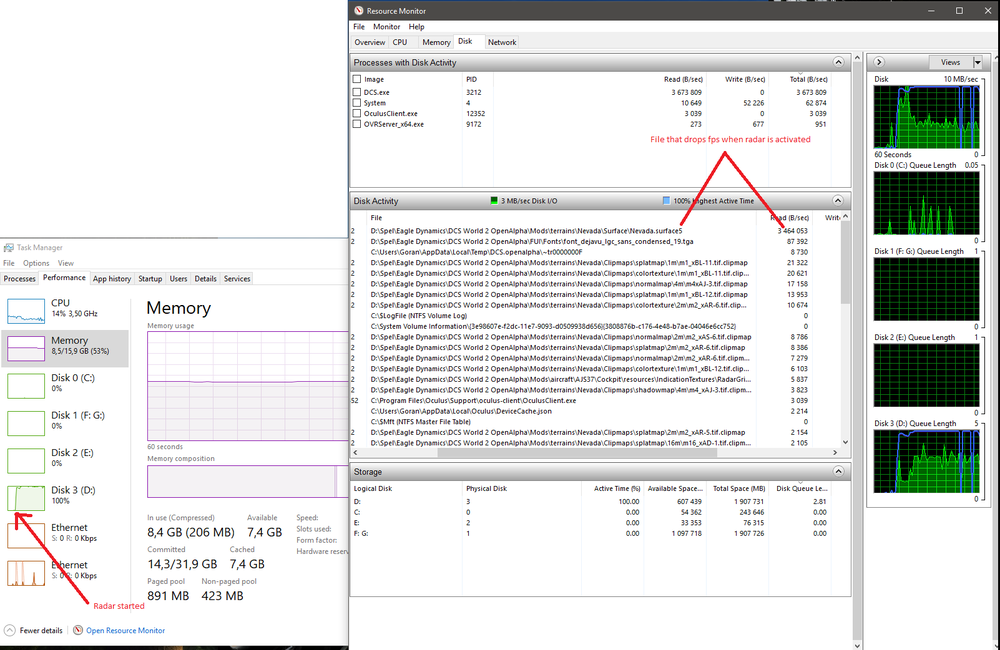
Task: Select the font_dejavu_lgc_sans_condensed_19.tga row
Action: pos(595,242)
